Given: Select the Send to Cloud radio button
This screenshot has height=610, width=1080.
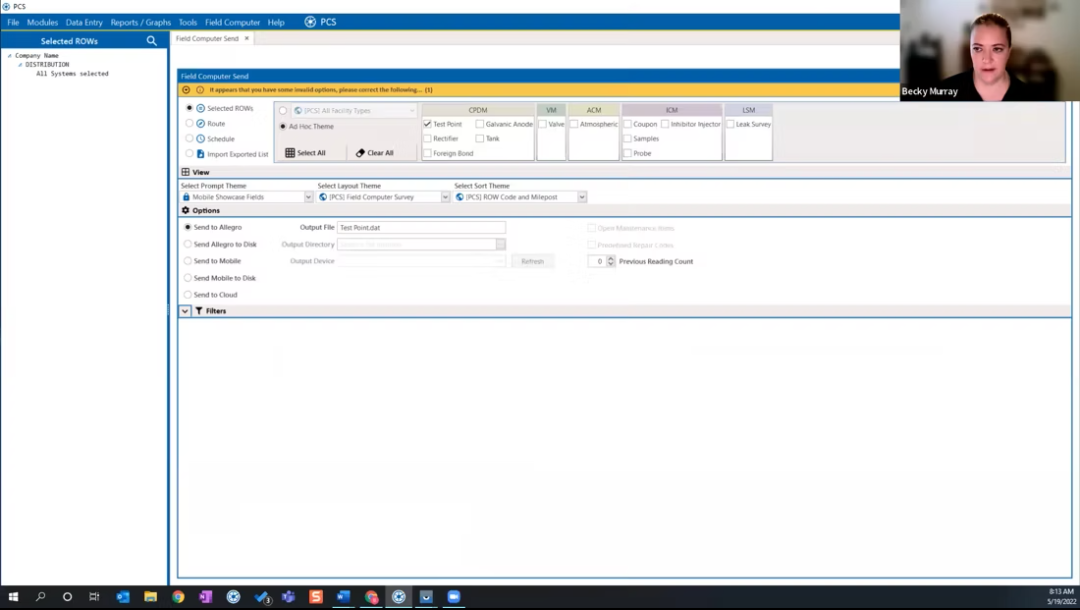Looking at the screenshot, I should coord(187,294).
